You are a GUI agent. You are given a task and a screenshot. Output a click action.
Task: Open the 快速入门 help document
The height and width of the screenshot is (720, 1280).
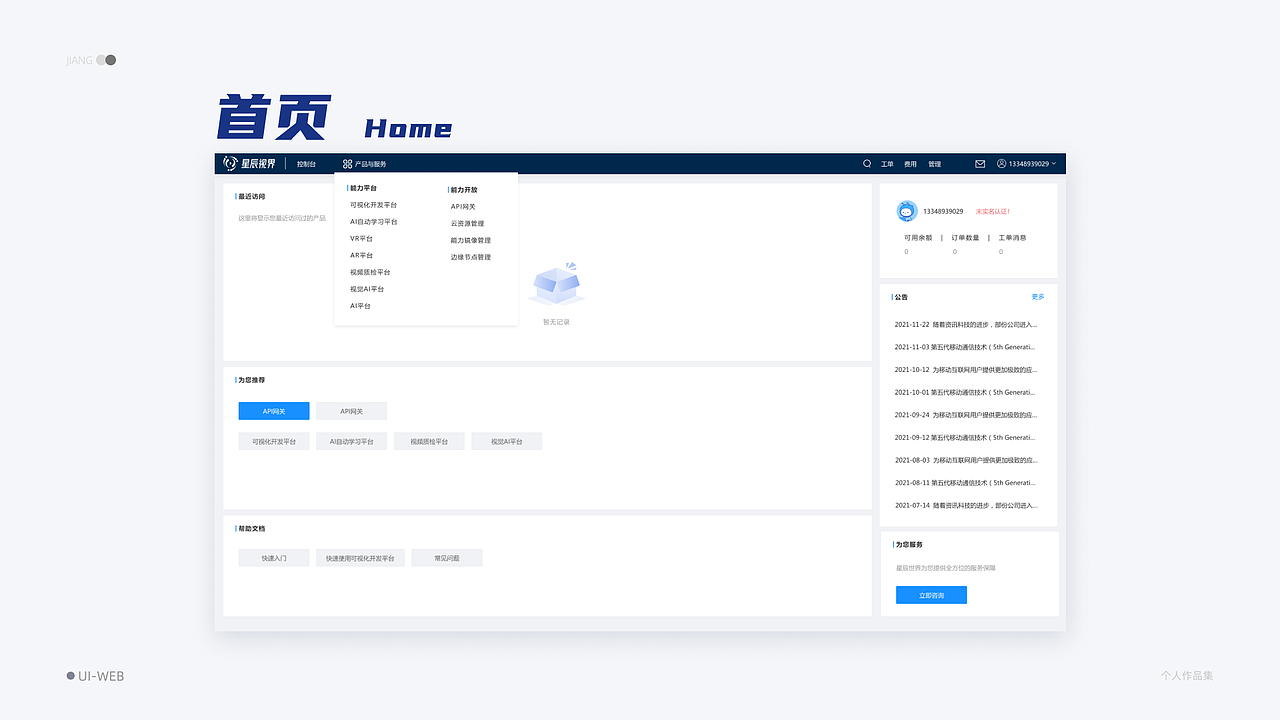(274, 558)
